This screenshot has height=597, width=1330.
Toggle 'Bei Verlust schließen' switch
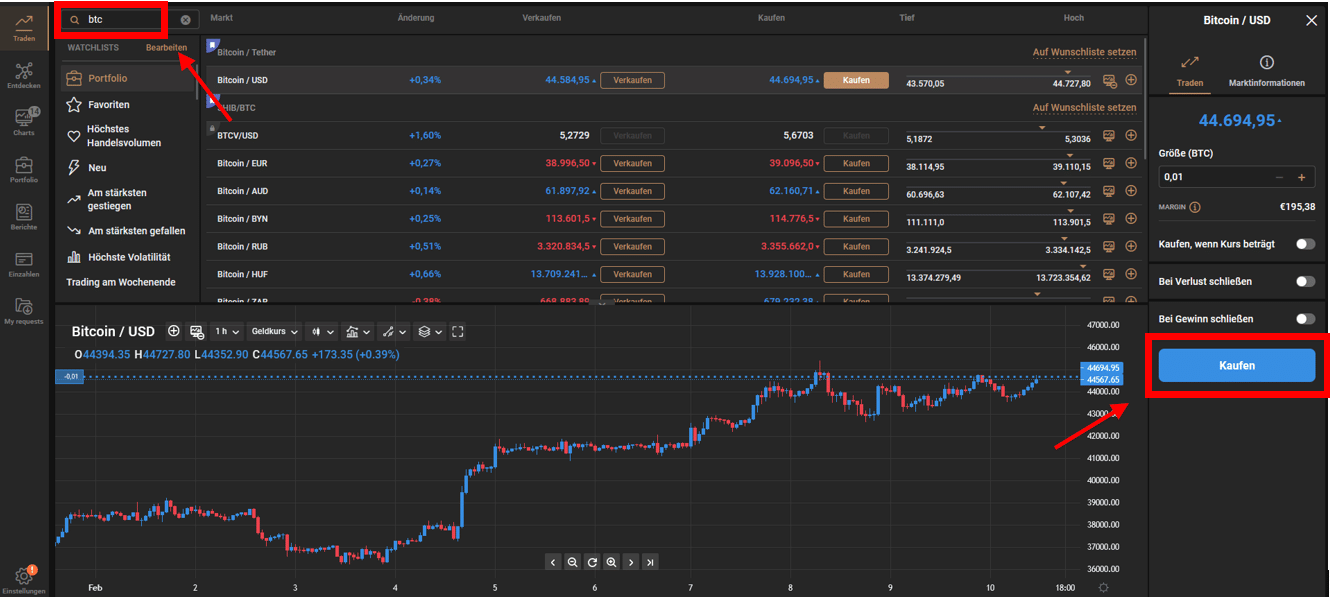[1305, 282]
